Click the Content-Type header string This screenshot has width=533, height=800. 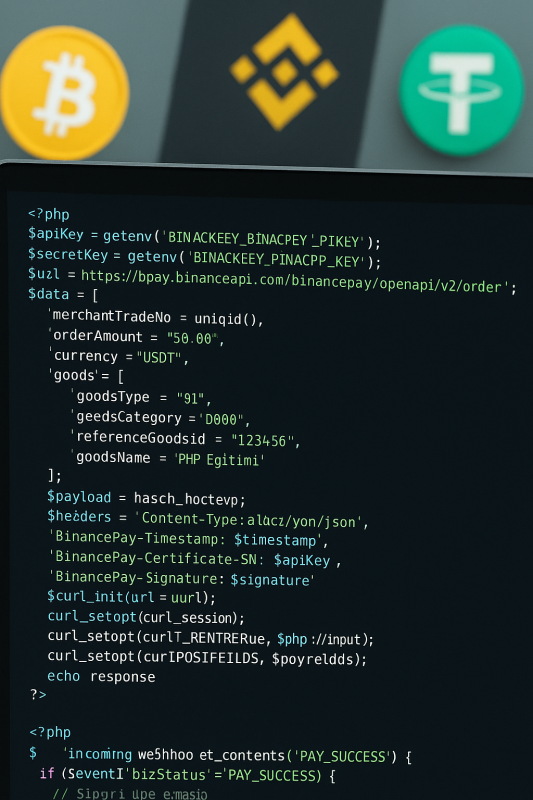248,520
